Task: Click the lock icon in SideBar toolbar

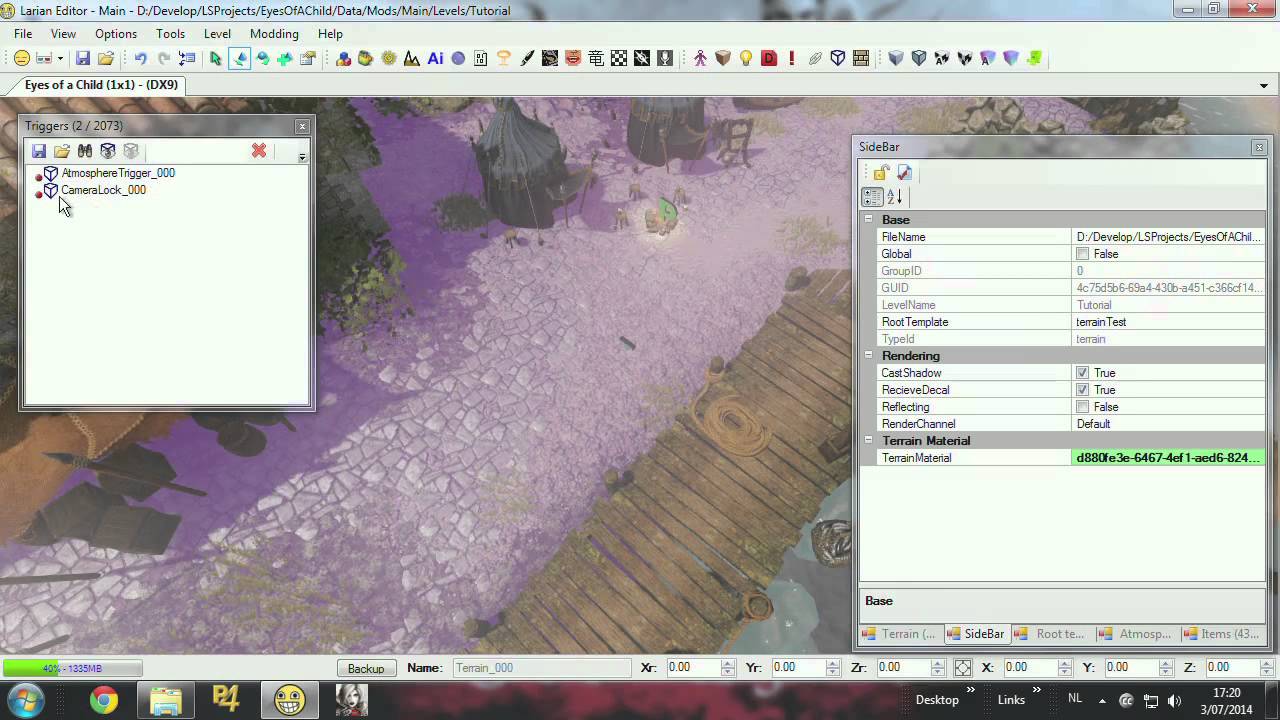Action: (881, 173)
